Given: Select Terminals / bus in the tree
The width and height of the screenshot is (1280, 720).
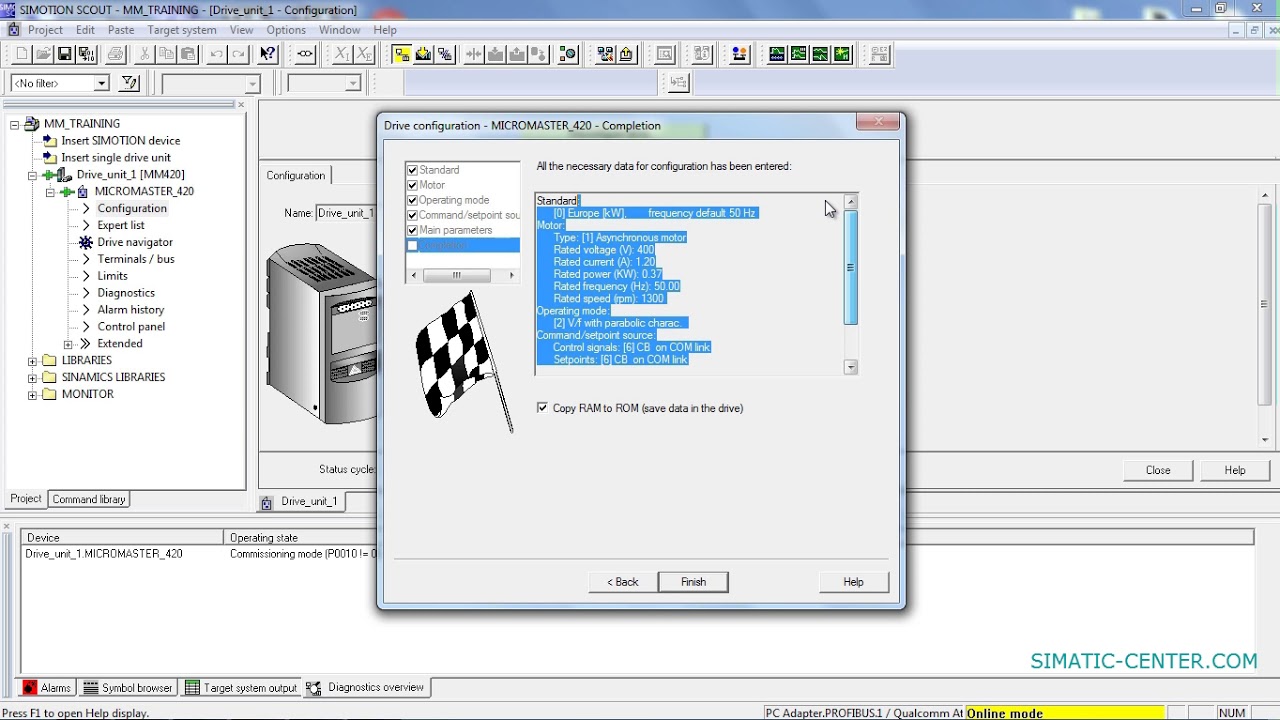Looking at the screenshot, I should pos(136,259).
